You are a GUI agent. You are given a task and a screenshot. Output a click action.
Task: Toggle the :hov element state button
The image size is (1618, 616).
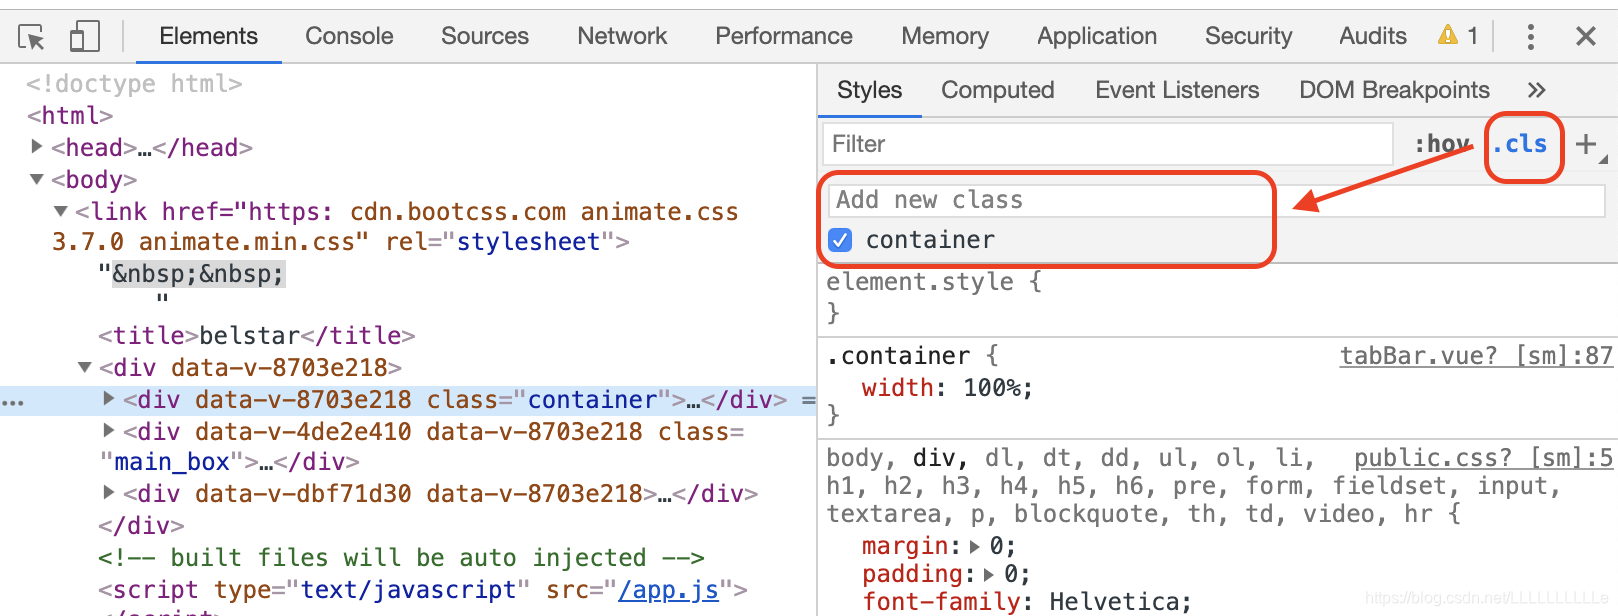tap(1441, 144)
